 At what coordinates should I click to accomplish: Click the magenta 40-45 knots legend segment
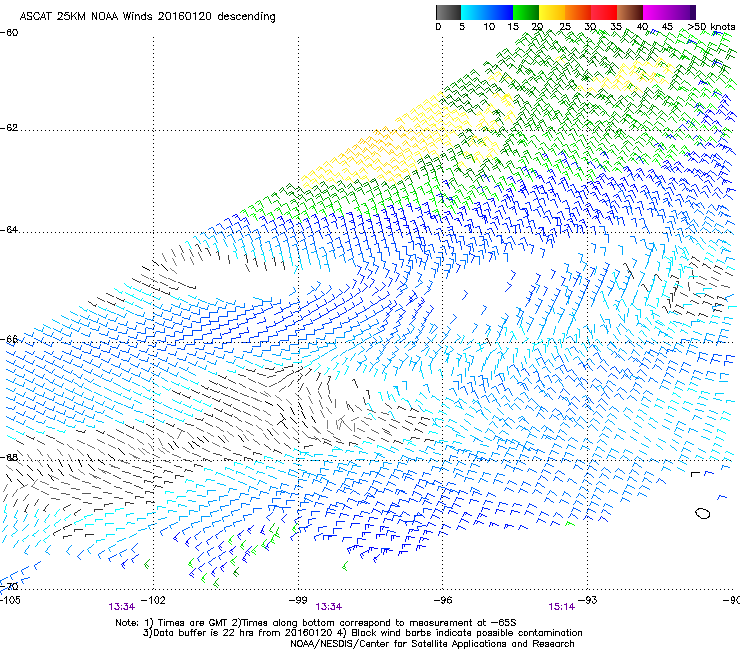656,12
